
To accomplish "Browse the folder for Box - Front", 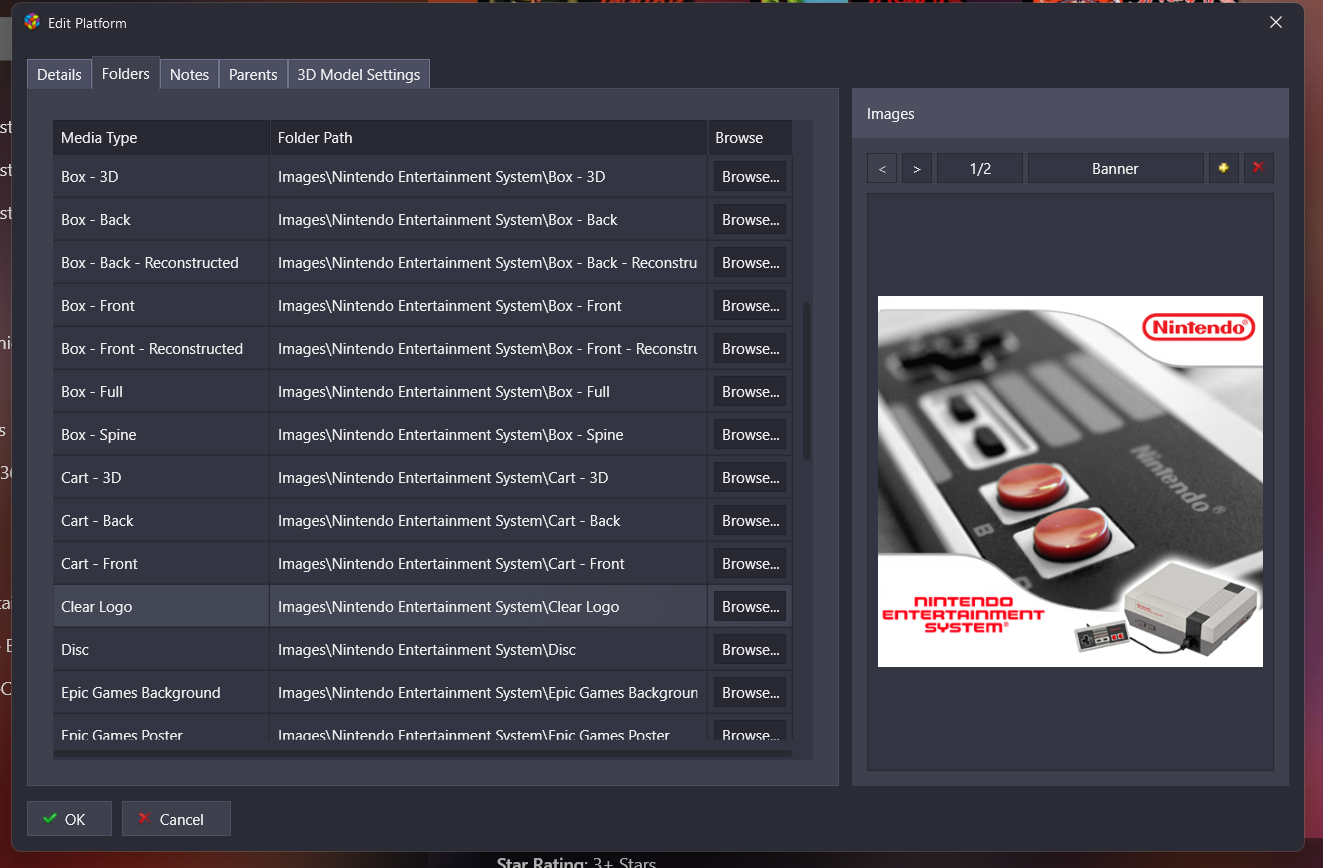I will (x=750, y=306).
